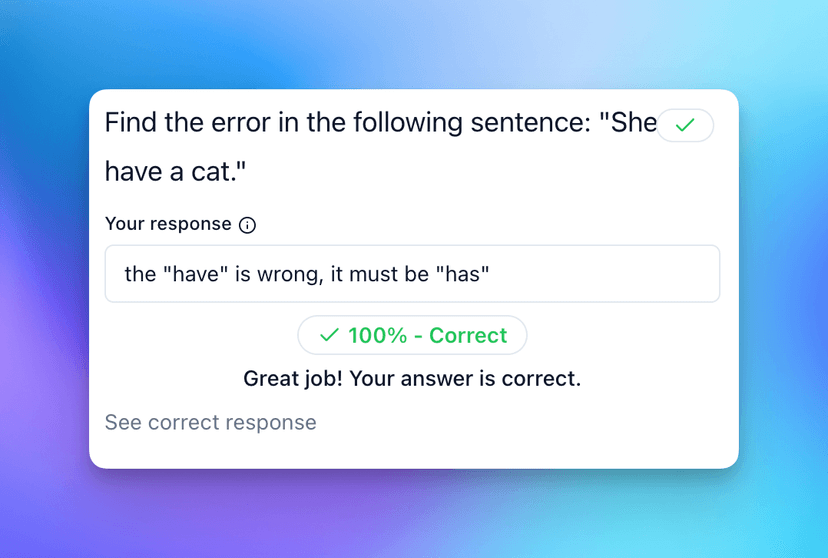This screenshot has height=558, width=828.
Task: Click the word "Correct" in the green badge
Action: pyautogui.click(x=468, y=336)
